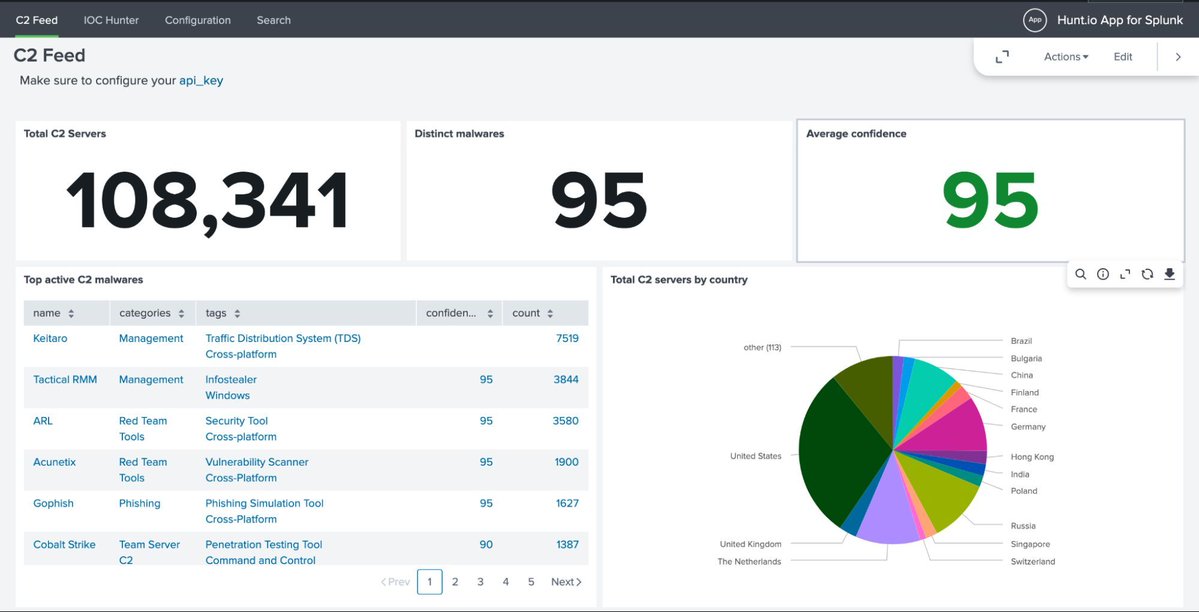The width and height of the screenshot is (1199, 612).
Task: Go to page 3 of the malware table
Action: (479, 581)
